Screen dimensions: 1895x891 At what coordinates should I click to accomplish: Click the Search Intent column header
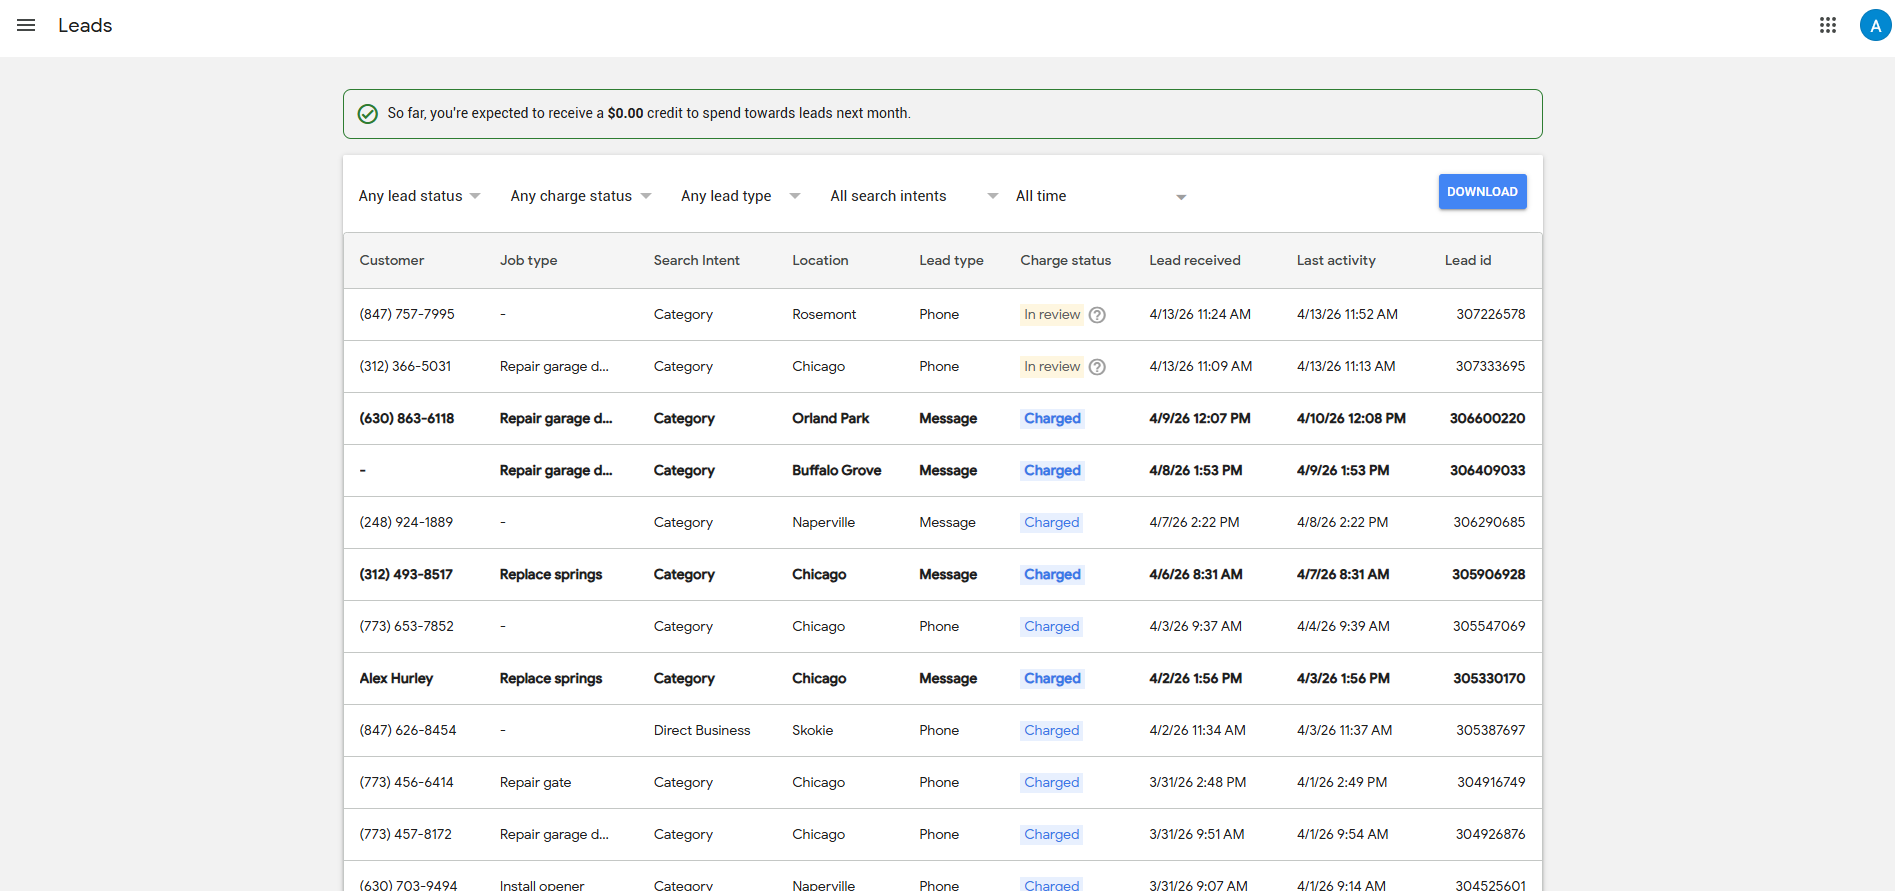coord(697,260)
